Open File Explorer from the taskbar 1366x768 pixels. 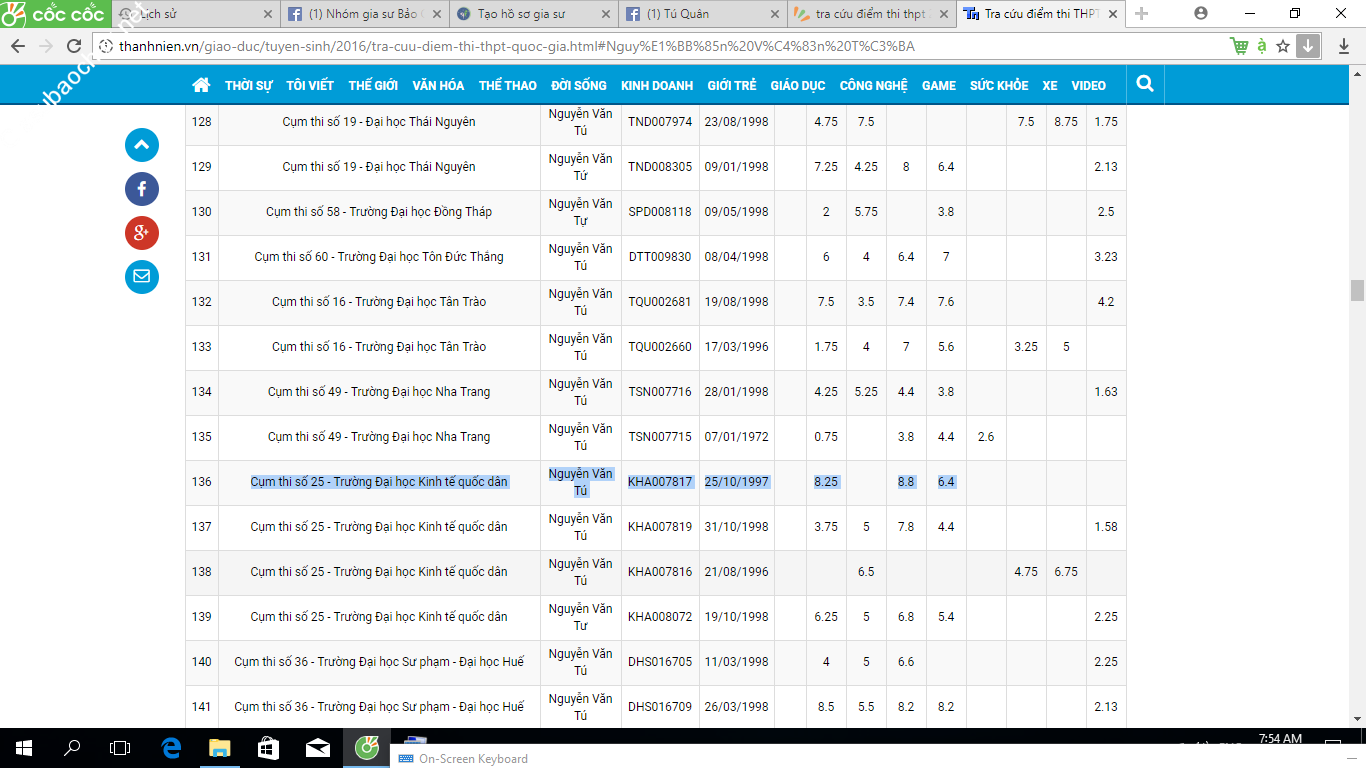[x=218, y=747]
